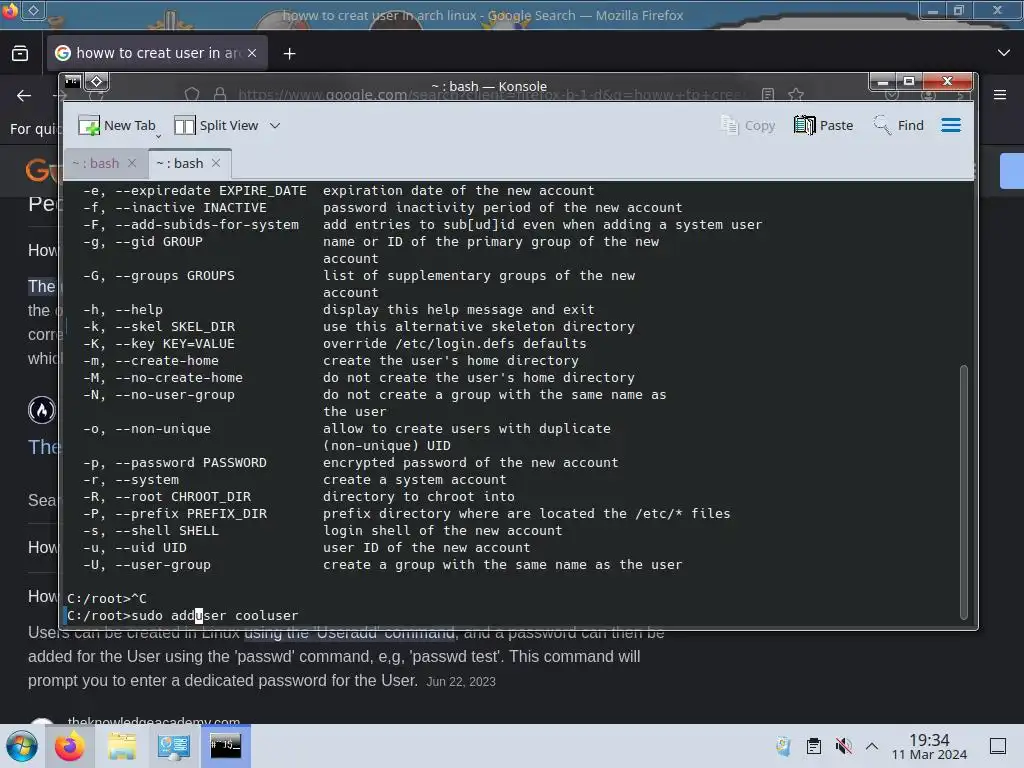Click 'display this help message and exit'
The height and width of the screenshot is (768, 1024).
point(458,310)
